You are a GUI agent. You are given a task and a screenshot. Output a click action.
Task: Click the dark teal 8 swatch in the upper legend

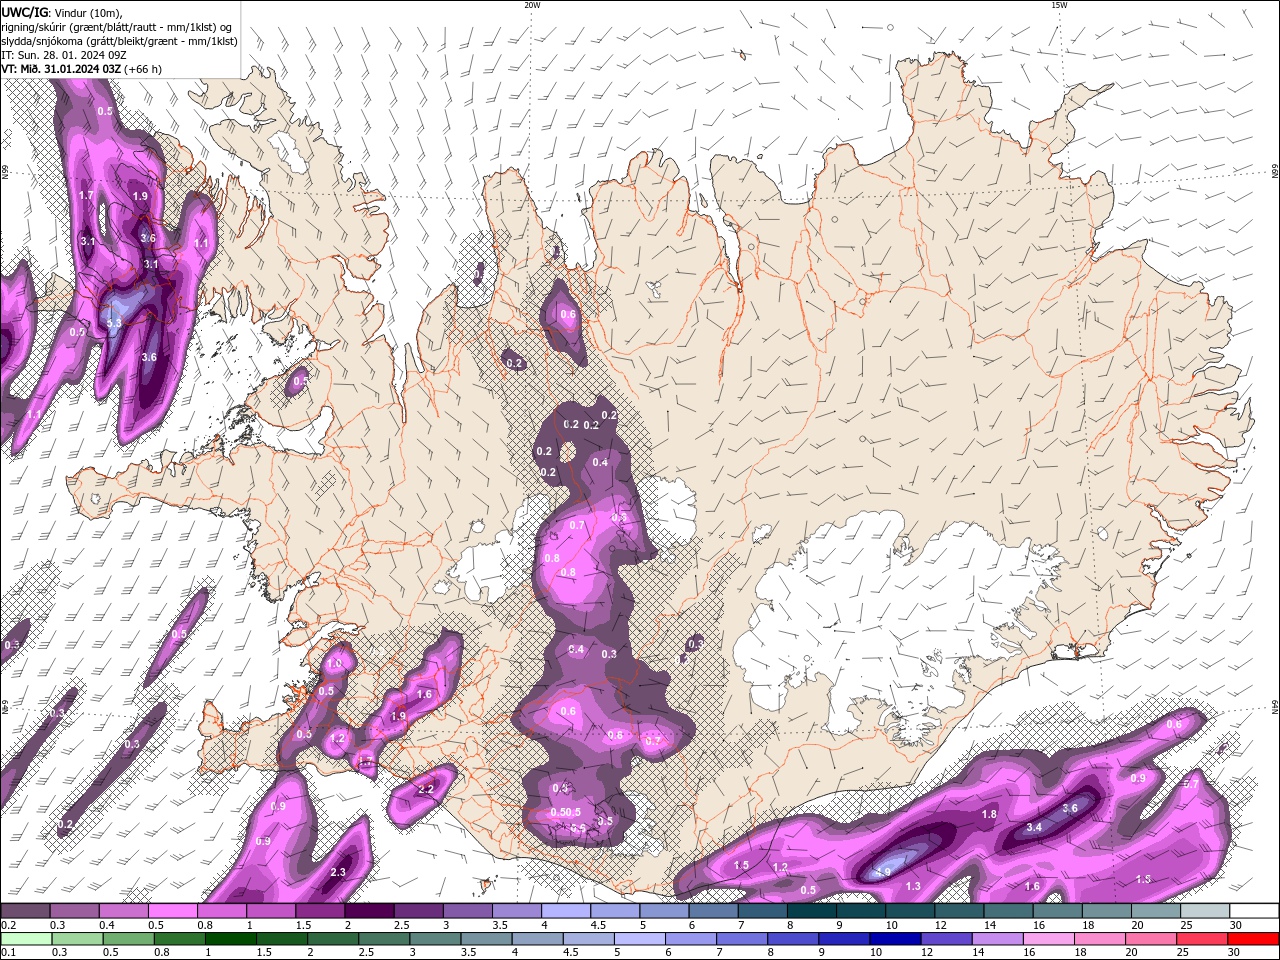pyautogui.click(x=811, y=911)
